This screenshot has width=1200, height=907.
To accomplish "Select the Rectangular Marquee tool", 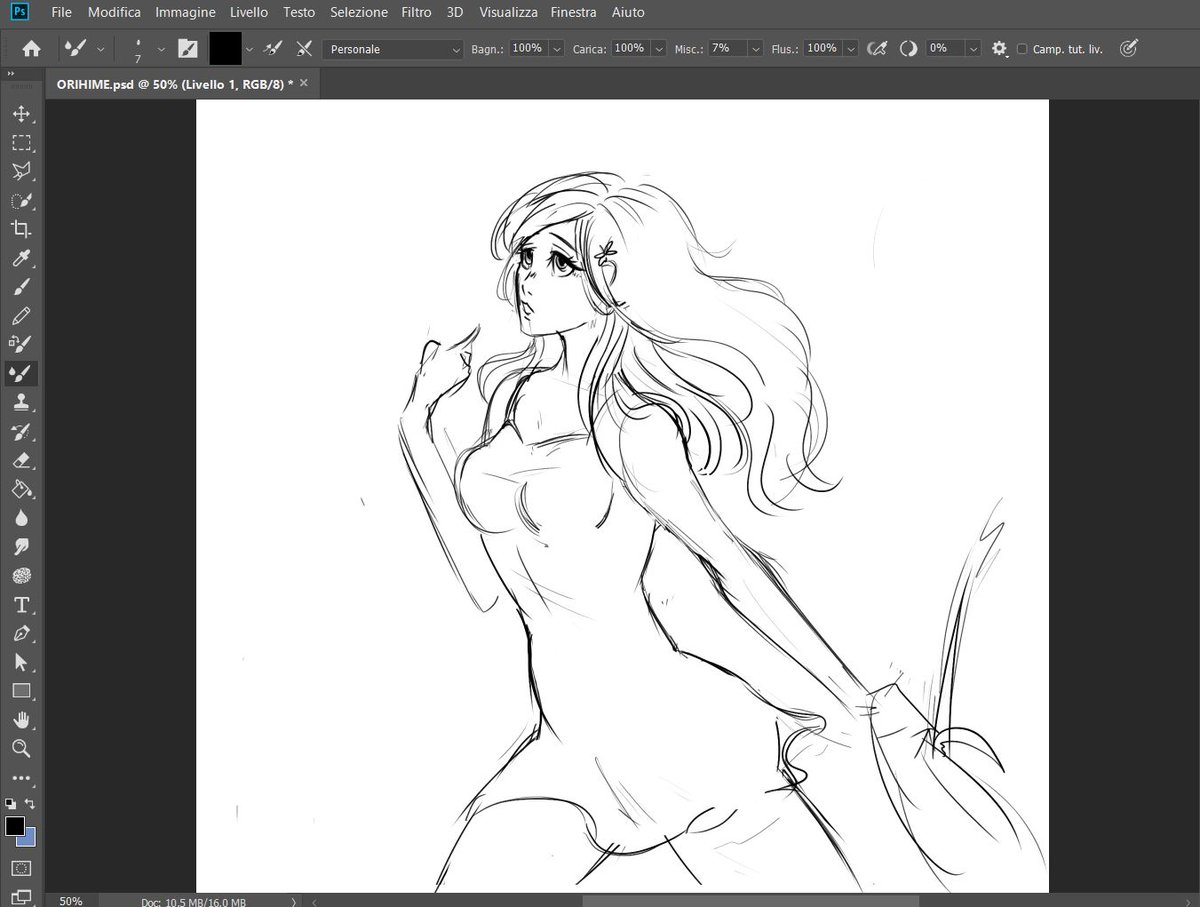I will tap(21, 143).
